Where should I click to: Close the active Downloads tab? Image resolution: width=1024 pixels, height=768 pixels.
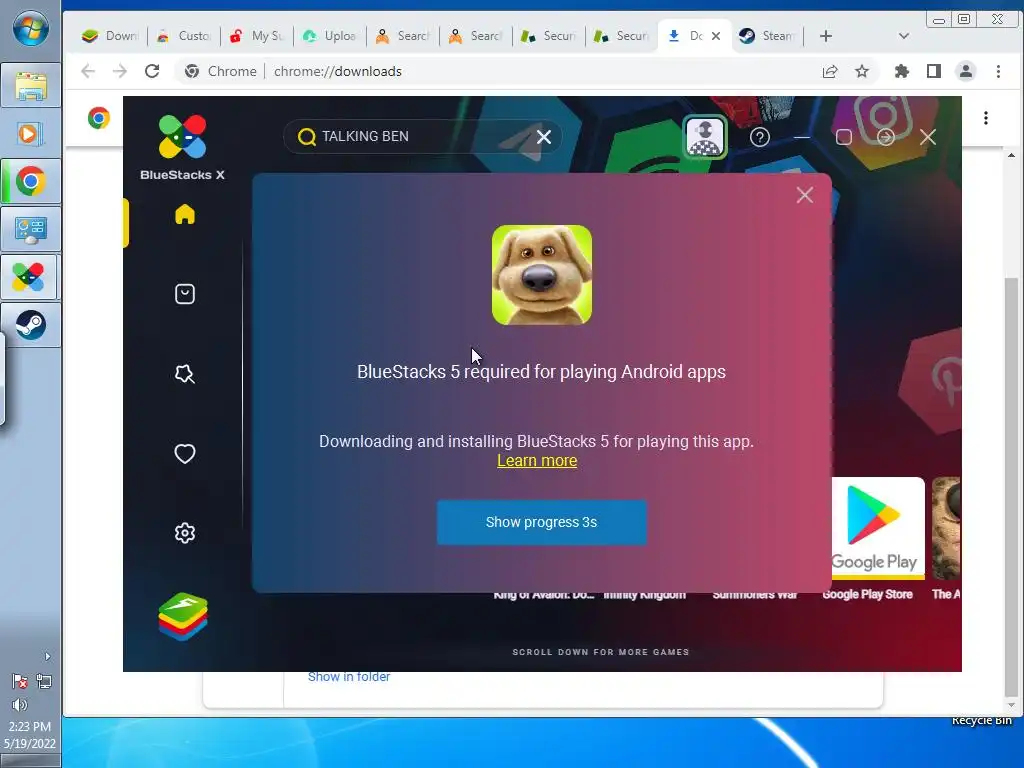(716, 36)
